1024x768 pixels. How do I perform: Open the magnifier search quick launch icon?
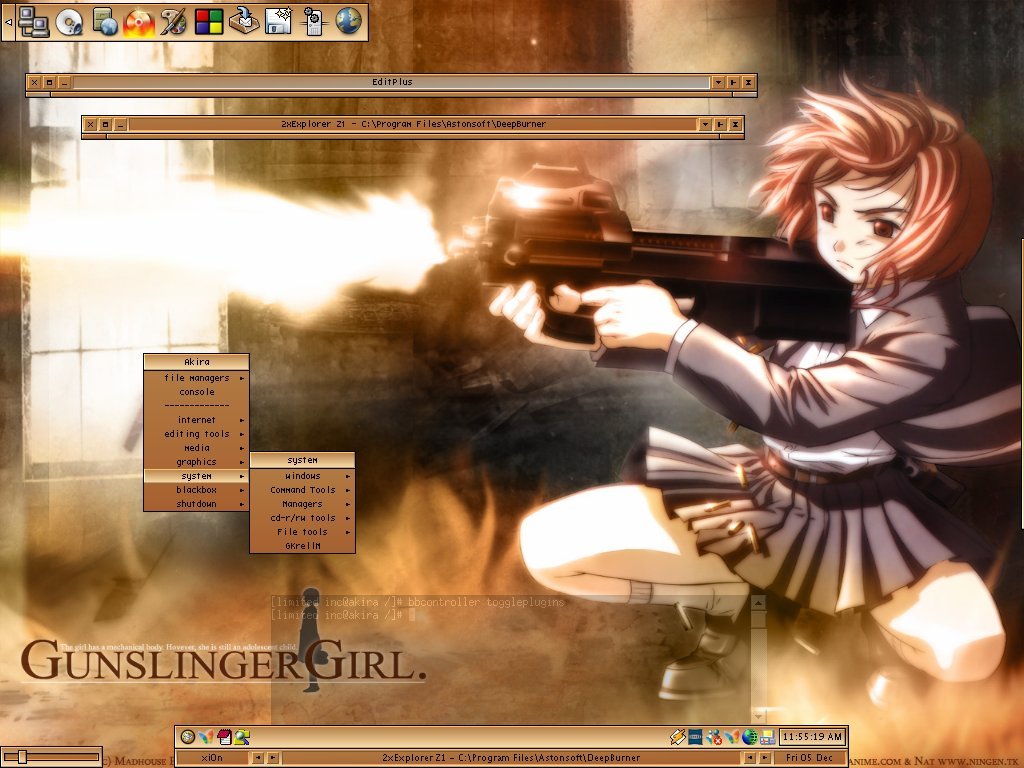[242, 737]
